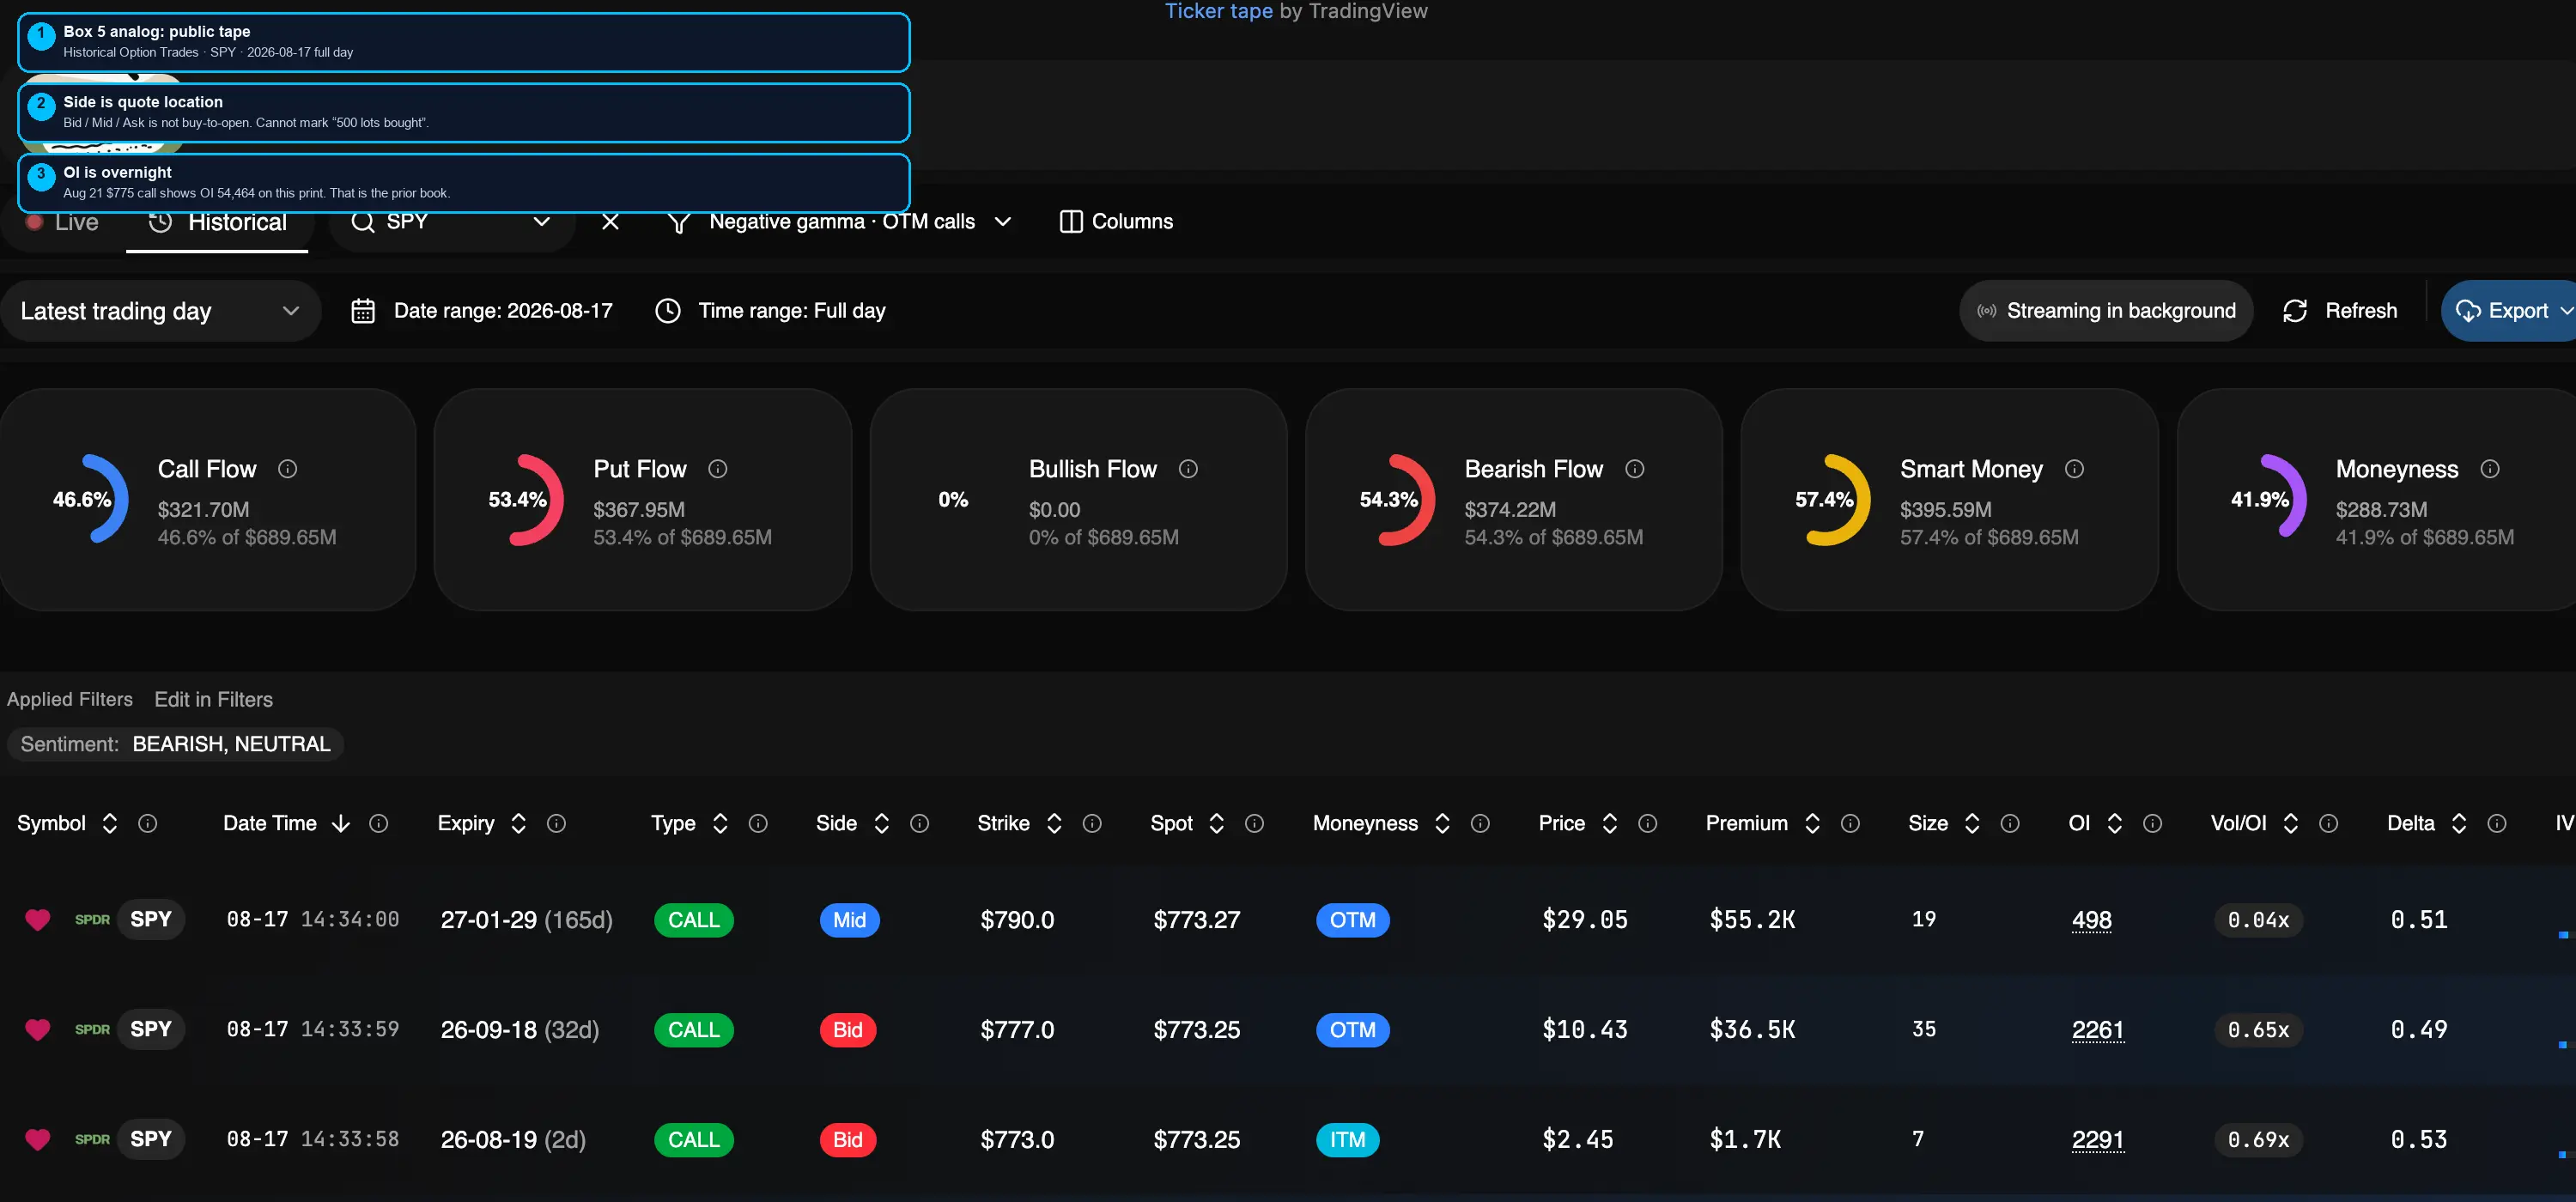Open info tooltip for Expiry column
2576x1202 pixels.
556,823
